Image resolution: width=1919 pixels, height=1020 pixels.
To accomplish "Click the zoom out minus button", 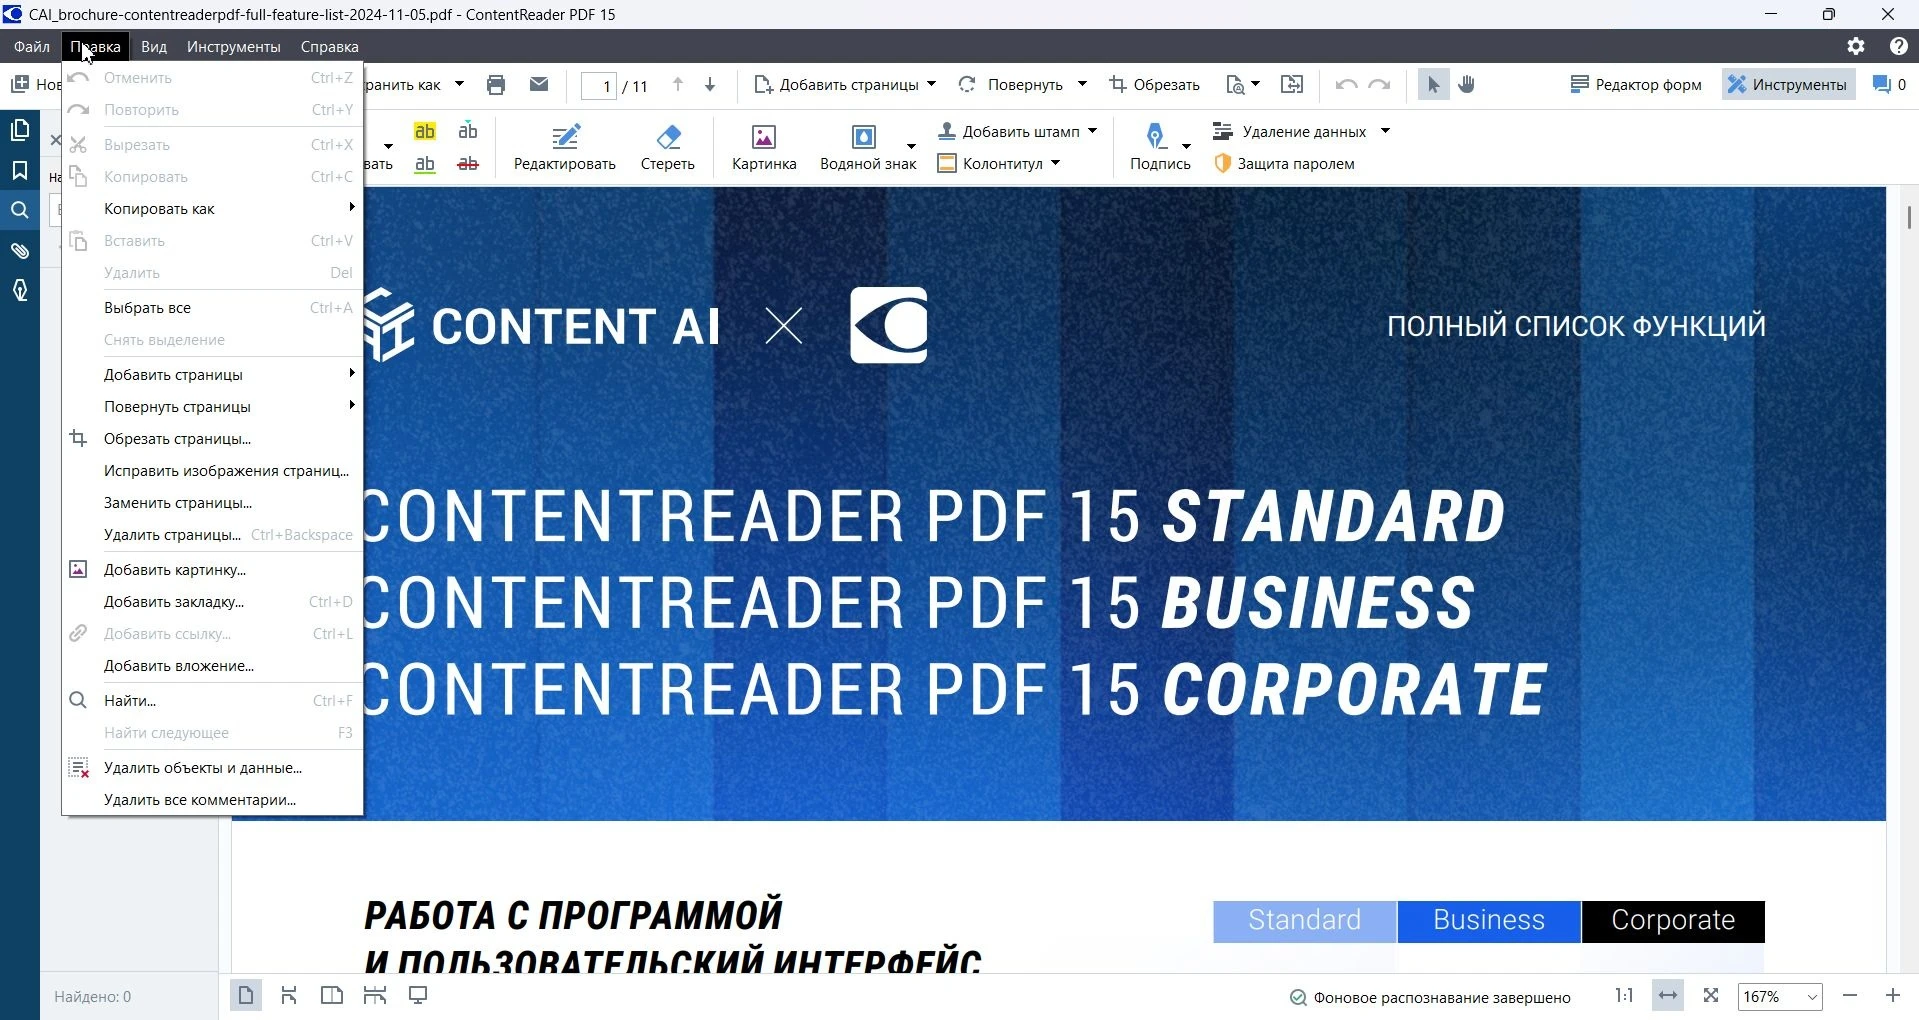I will pyautogui.click(x=1850, y=996).
